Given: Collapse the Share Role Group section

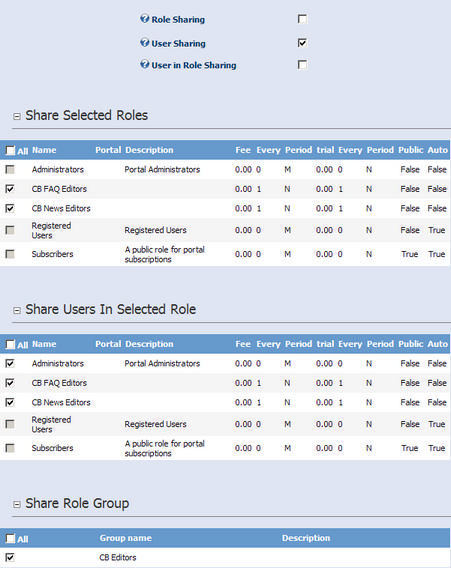Looking at the screenshot, I should [17, 504].
